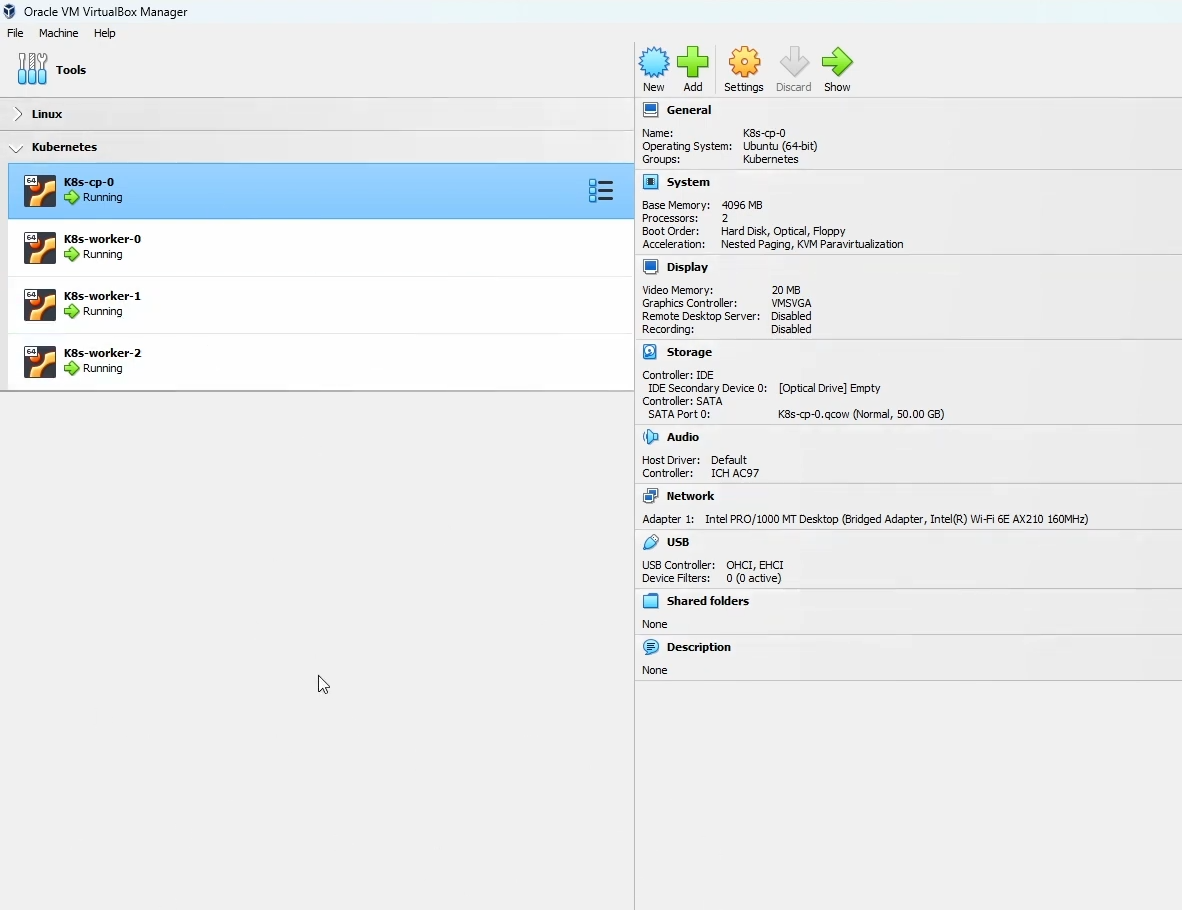The height and width of the screenshot is (910, 1182).
Task: Open the Help menu
Action: [105, 33]
